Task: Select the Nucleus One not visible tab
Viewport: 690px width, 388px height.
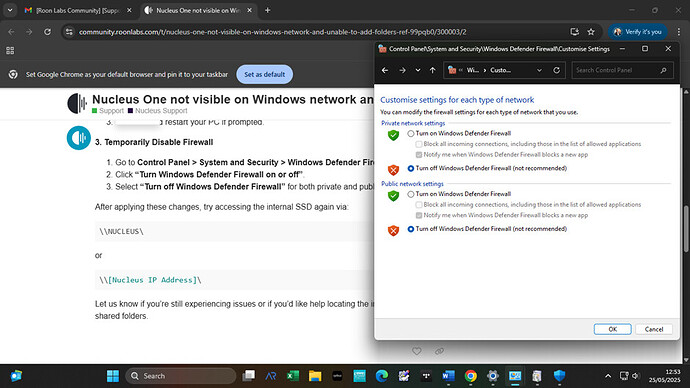Action: click(198, 10)
